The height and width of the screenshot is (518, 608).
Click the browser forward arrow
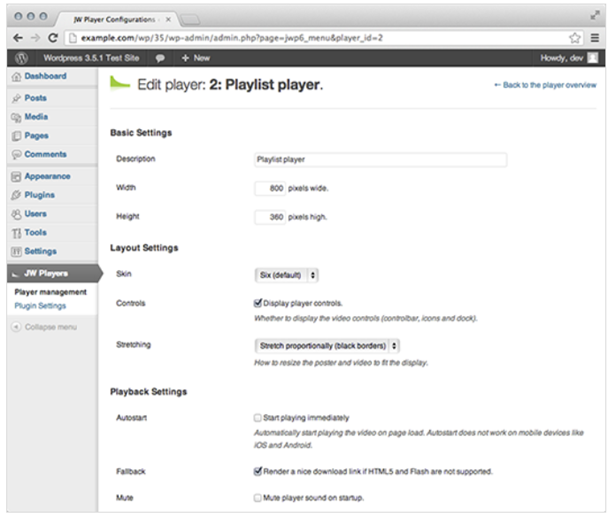(x=35, y=38)
